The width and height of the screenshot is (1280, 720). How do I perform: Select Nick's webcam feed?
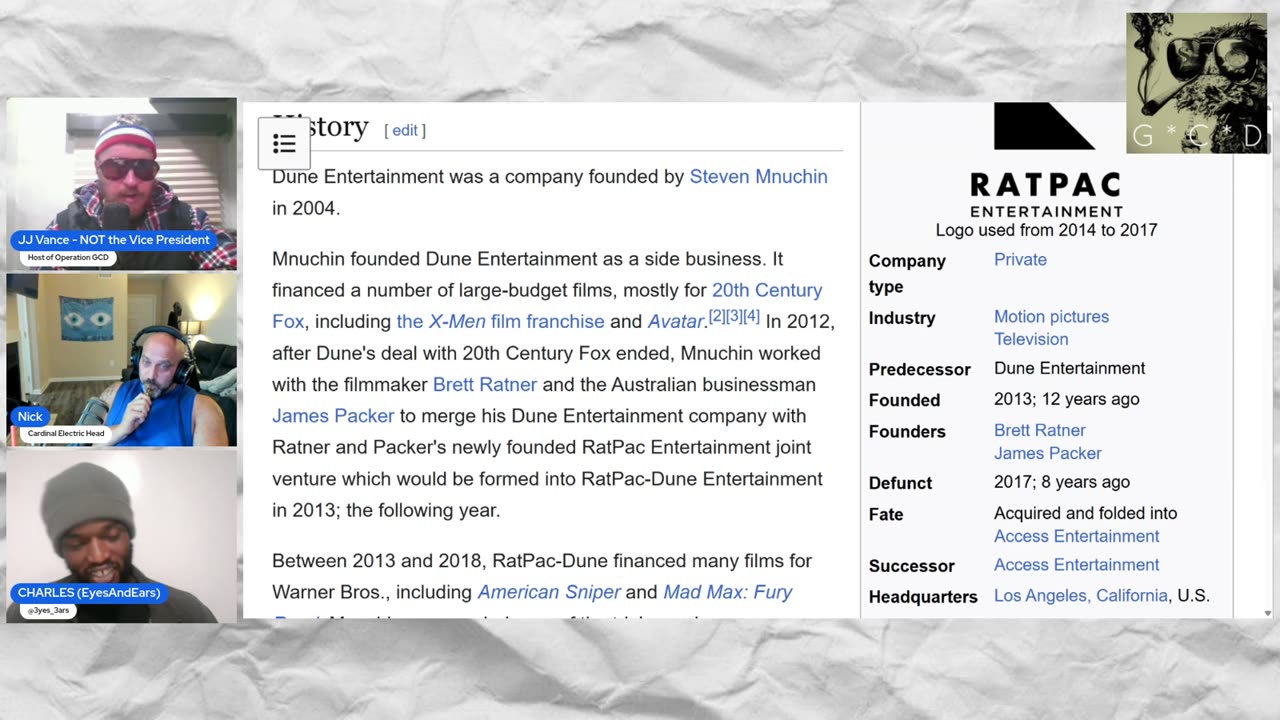122,360
